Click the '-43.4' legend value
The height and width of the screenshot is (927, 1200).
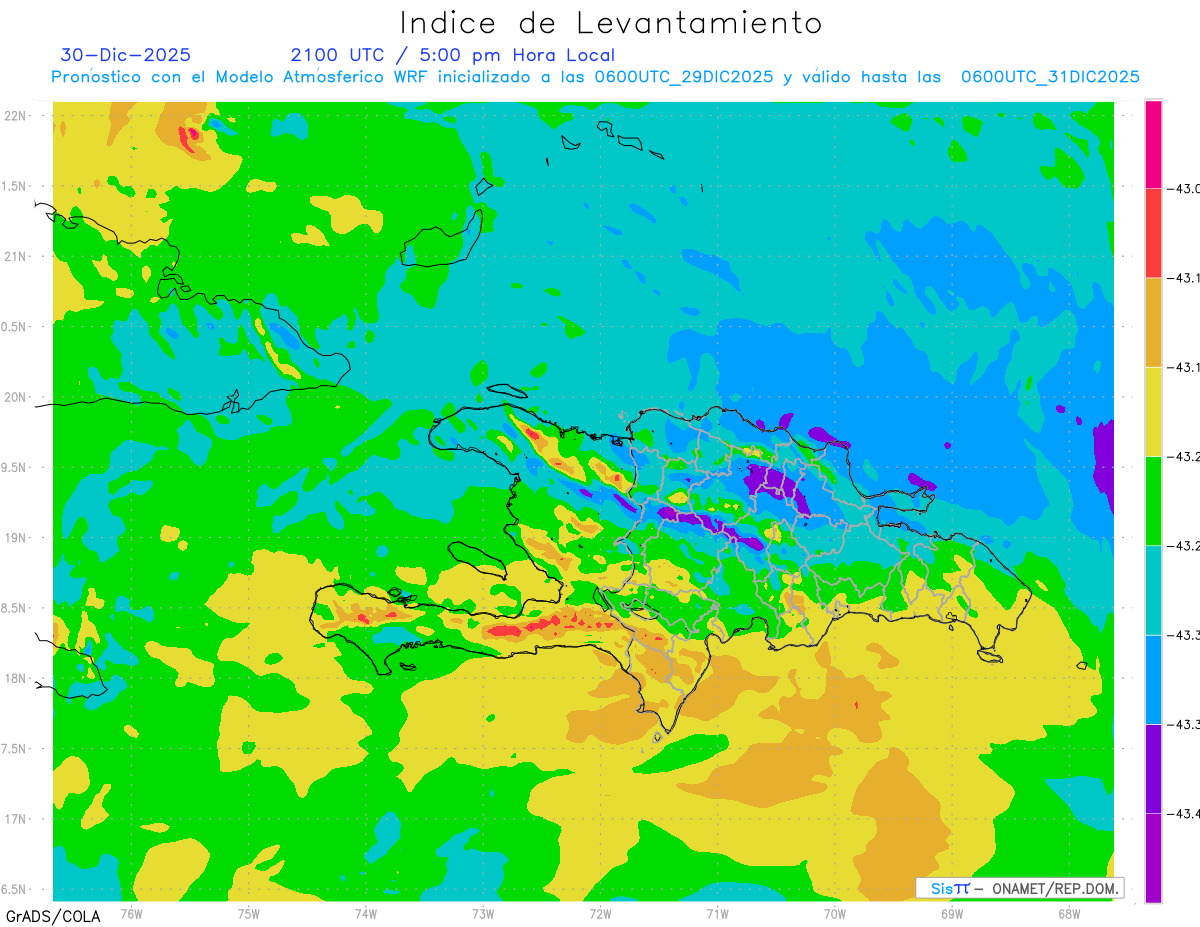pos(1184,814)
